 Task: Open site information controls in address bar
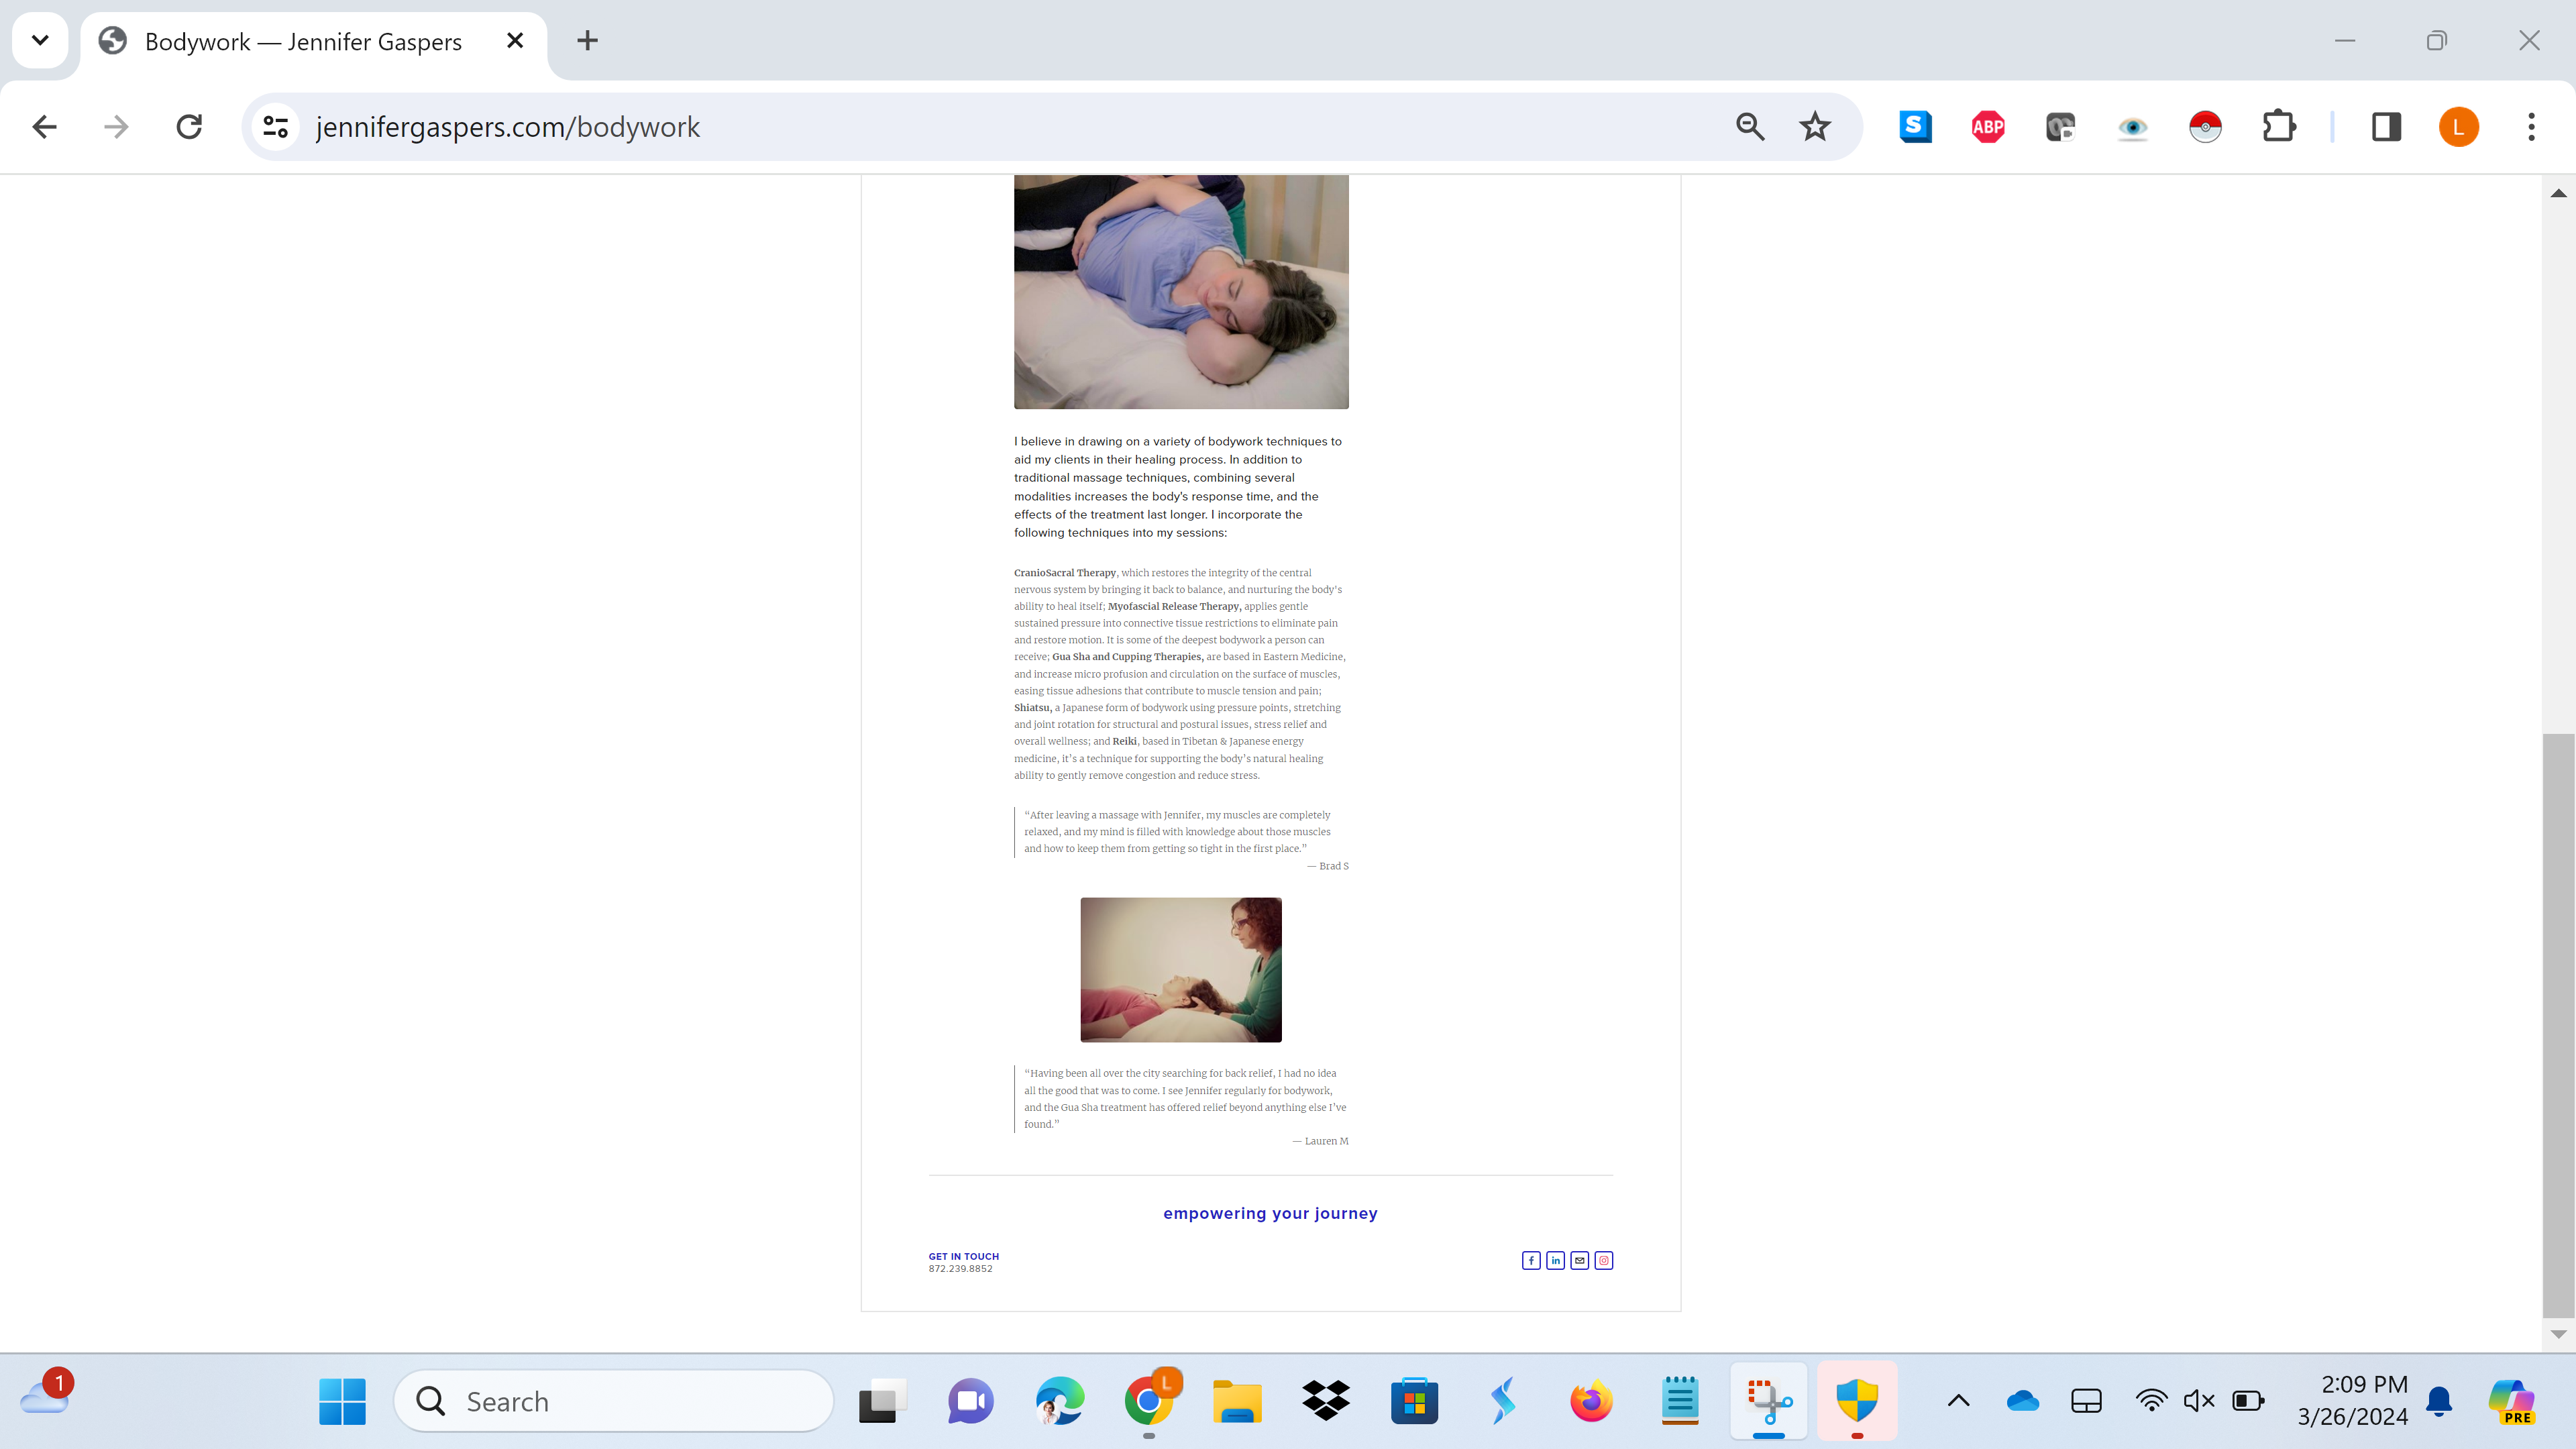tap(276, 127)
